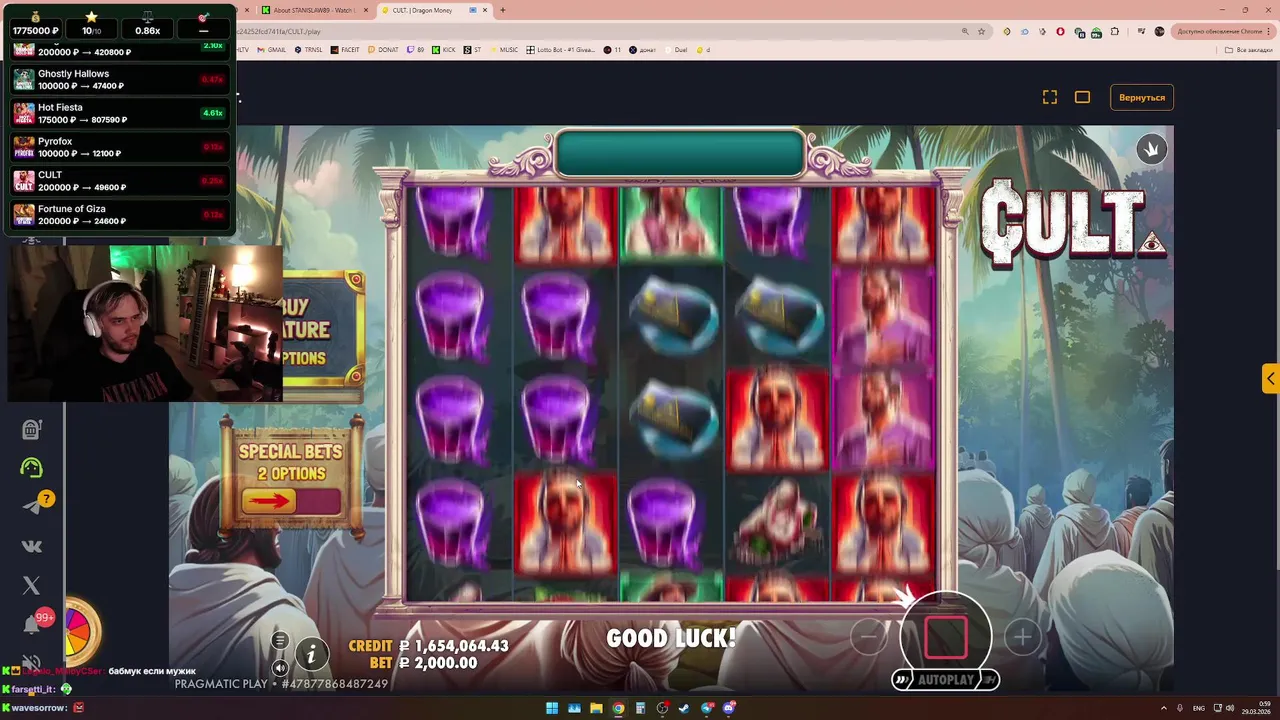The height and width of the screenshot is (720, 1280).
Task: Open GMAIL bookmark
Action: (272, 50)
